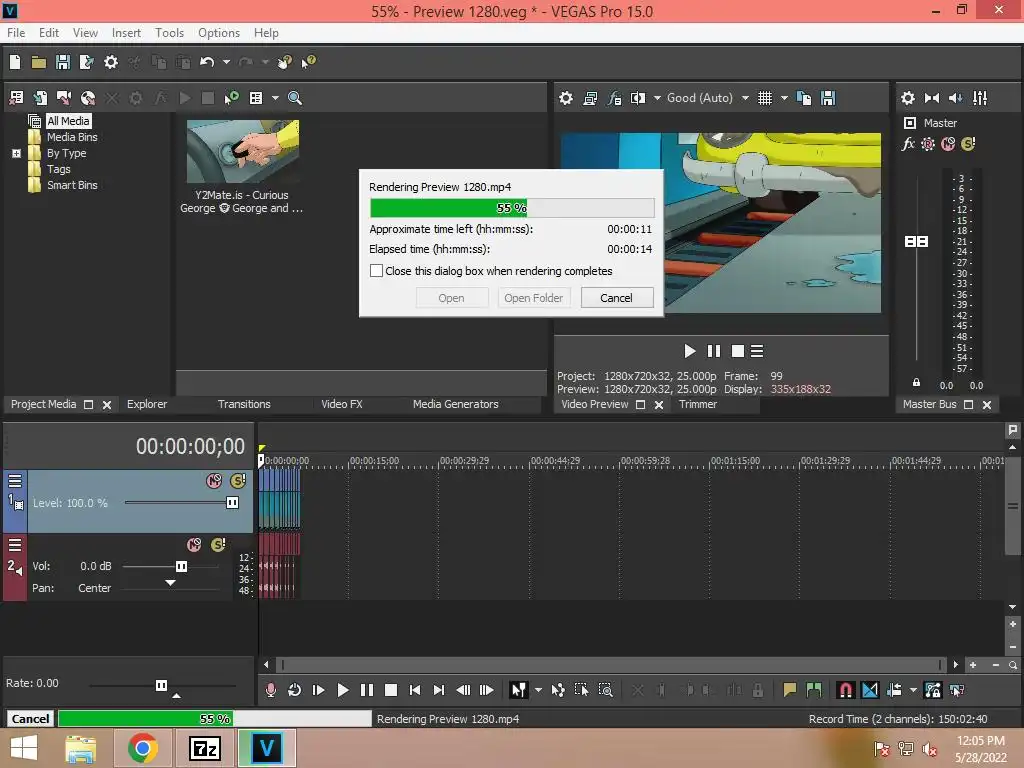
Task: Check Close this dialog box when rendering completes
Action: 376,270
